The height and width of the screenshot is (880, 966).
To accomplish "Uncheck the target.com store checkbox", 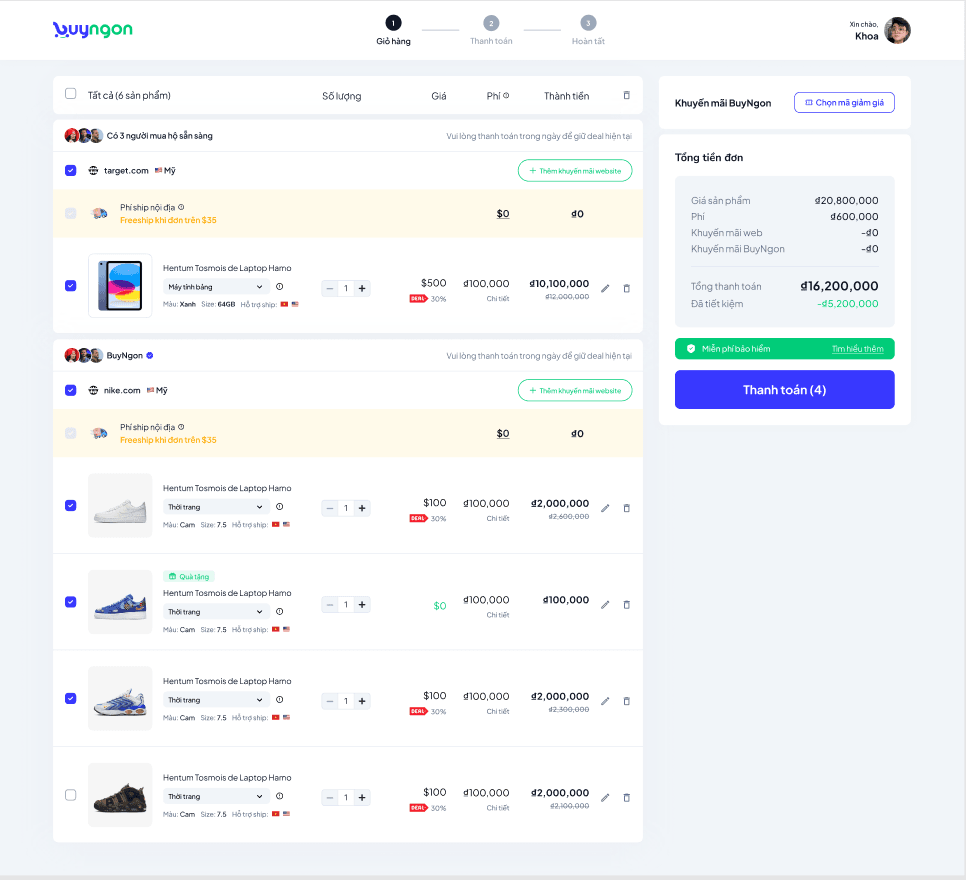I will click(x=71, y=171).
